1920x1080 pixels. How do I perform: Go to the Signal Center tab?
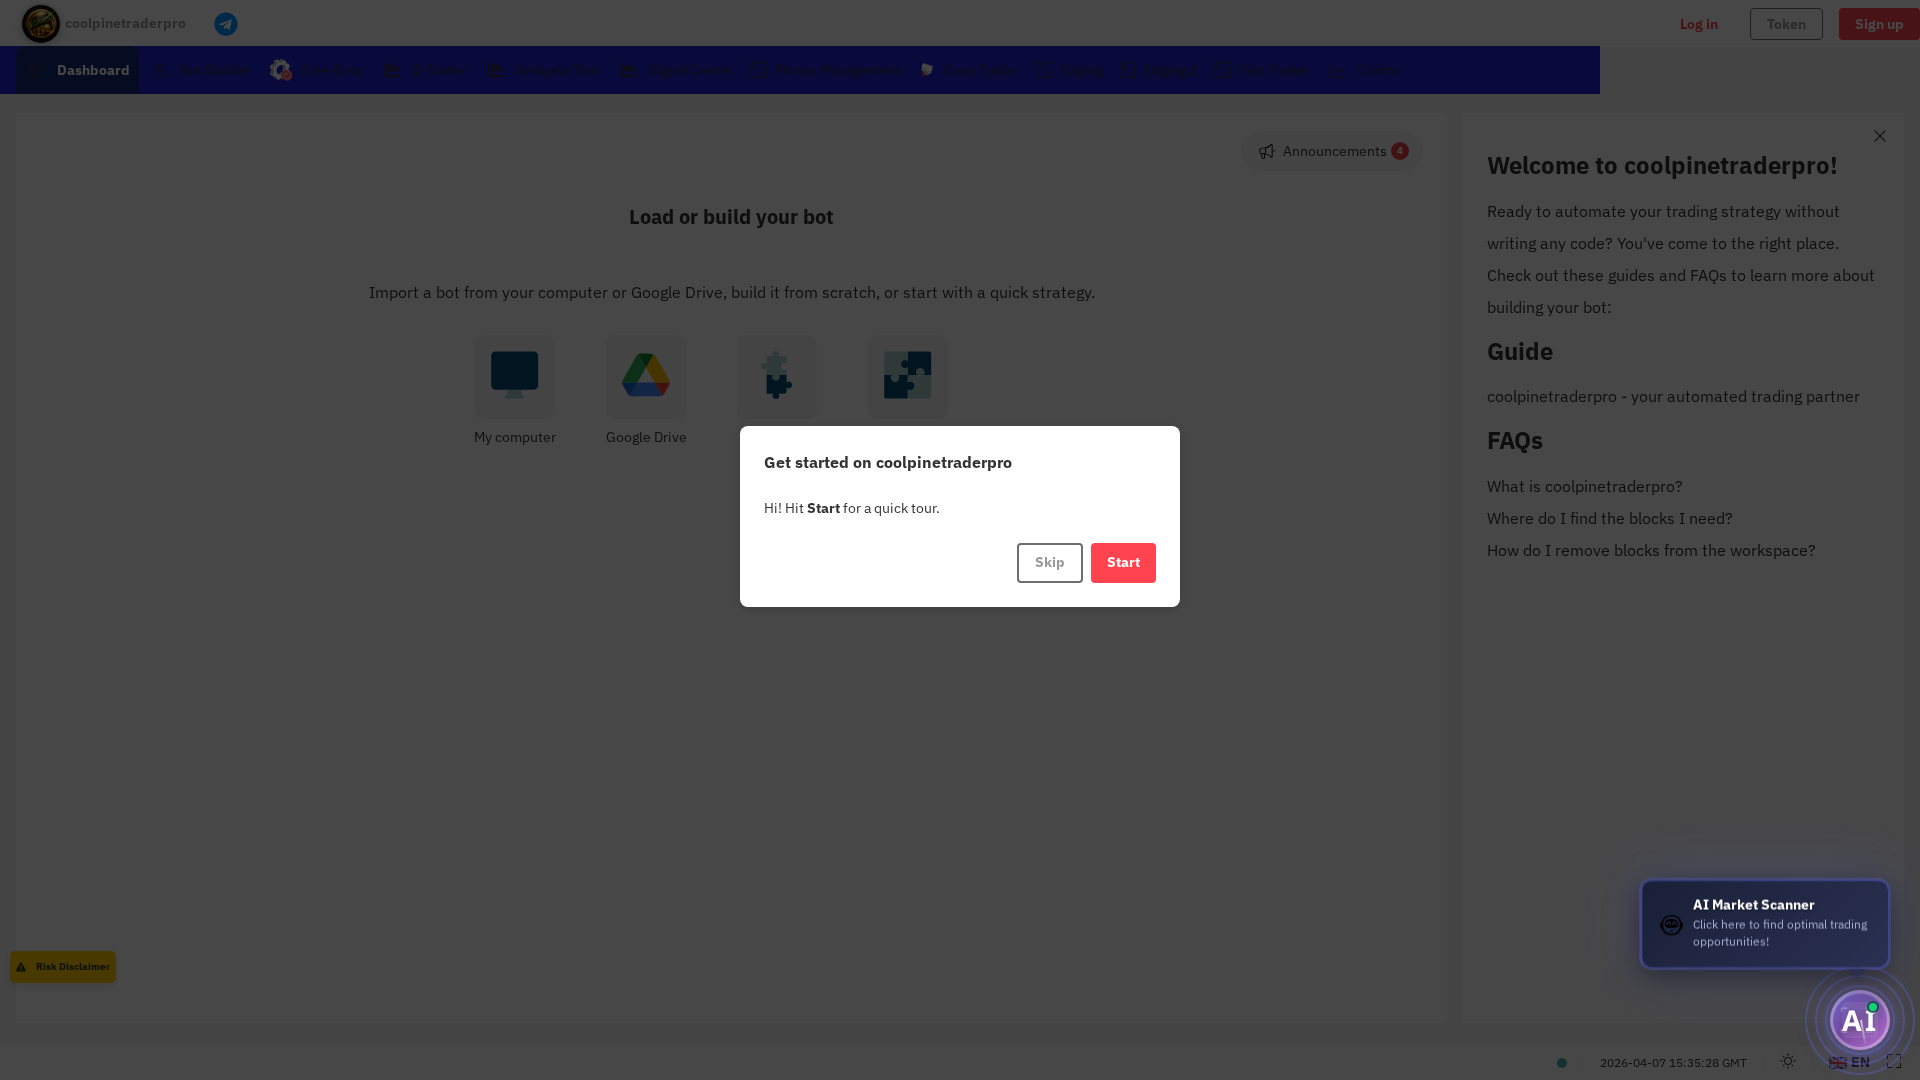(x=678, y=70)
